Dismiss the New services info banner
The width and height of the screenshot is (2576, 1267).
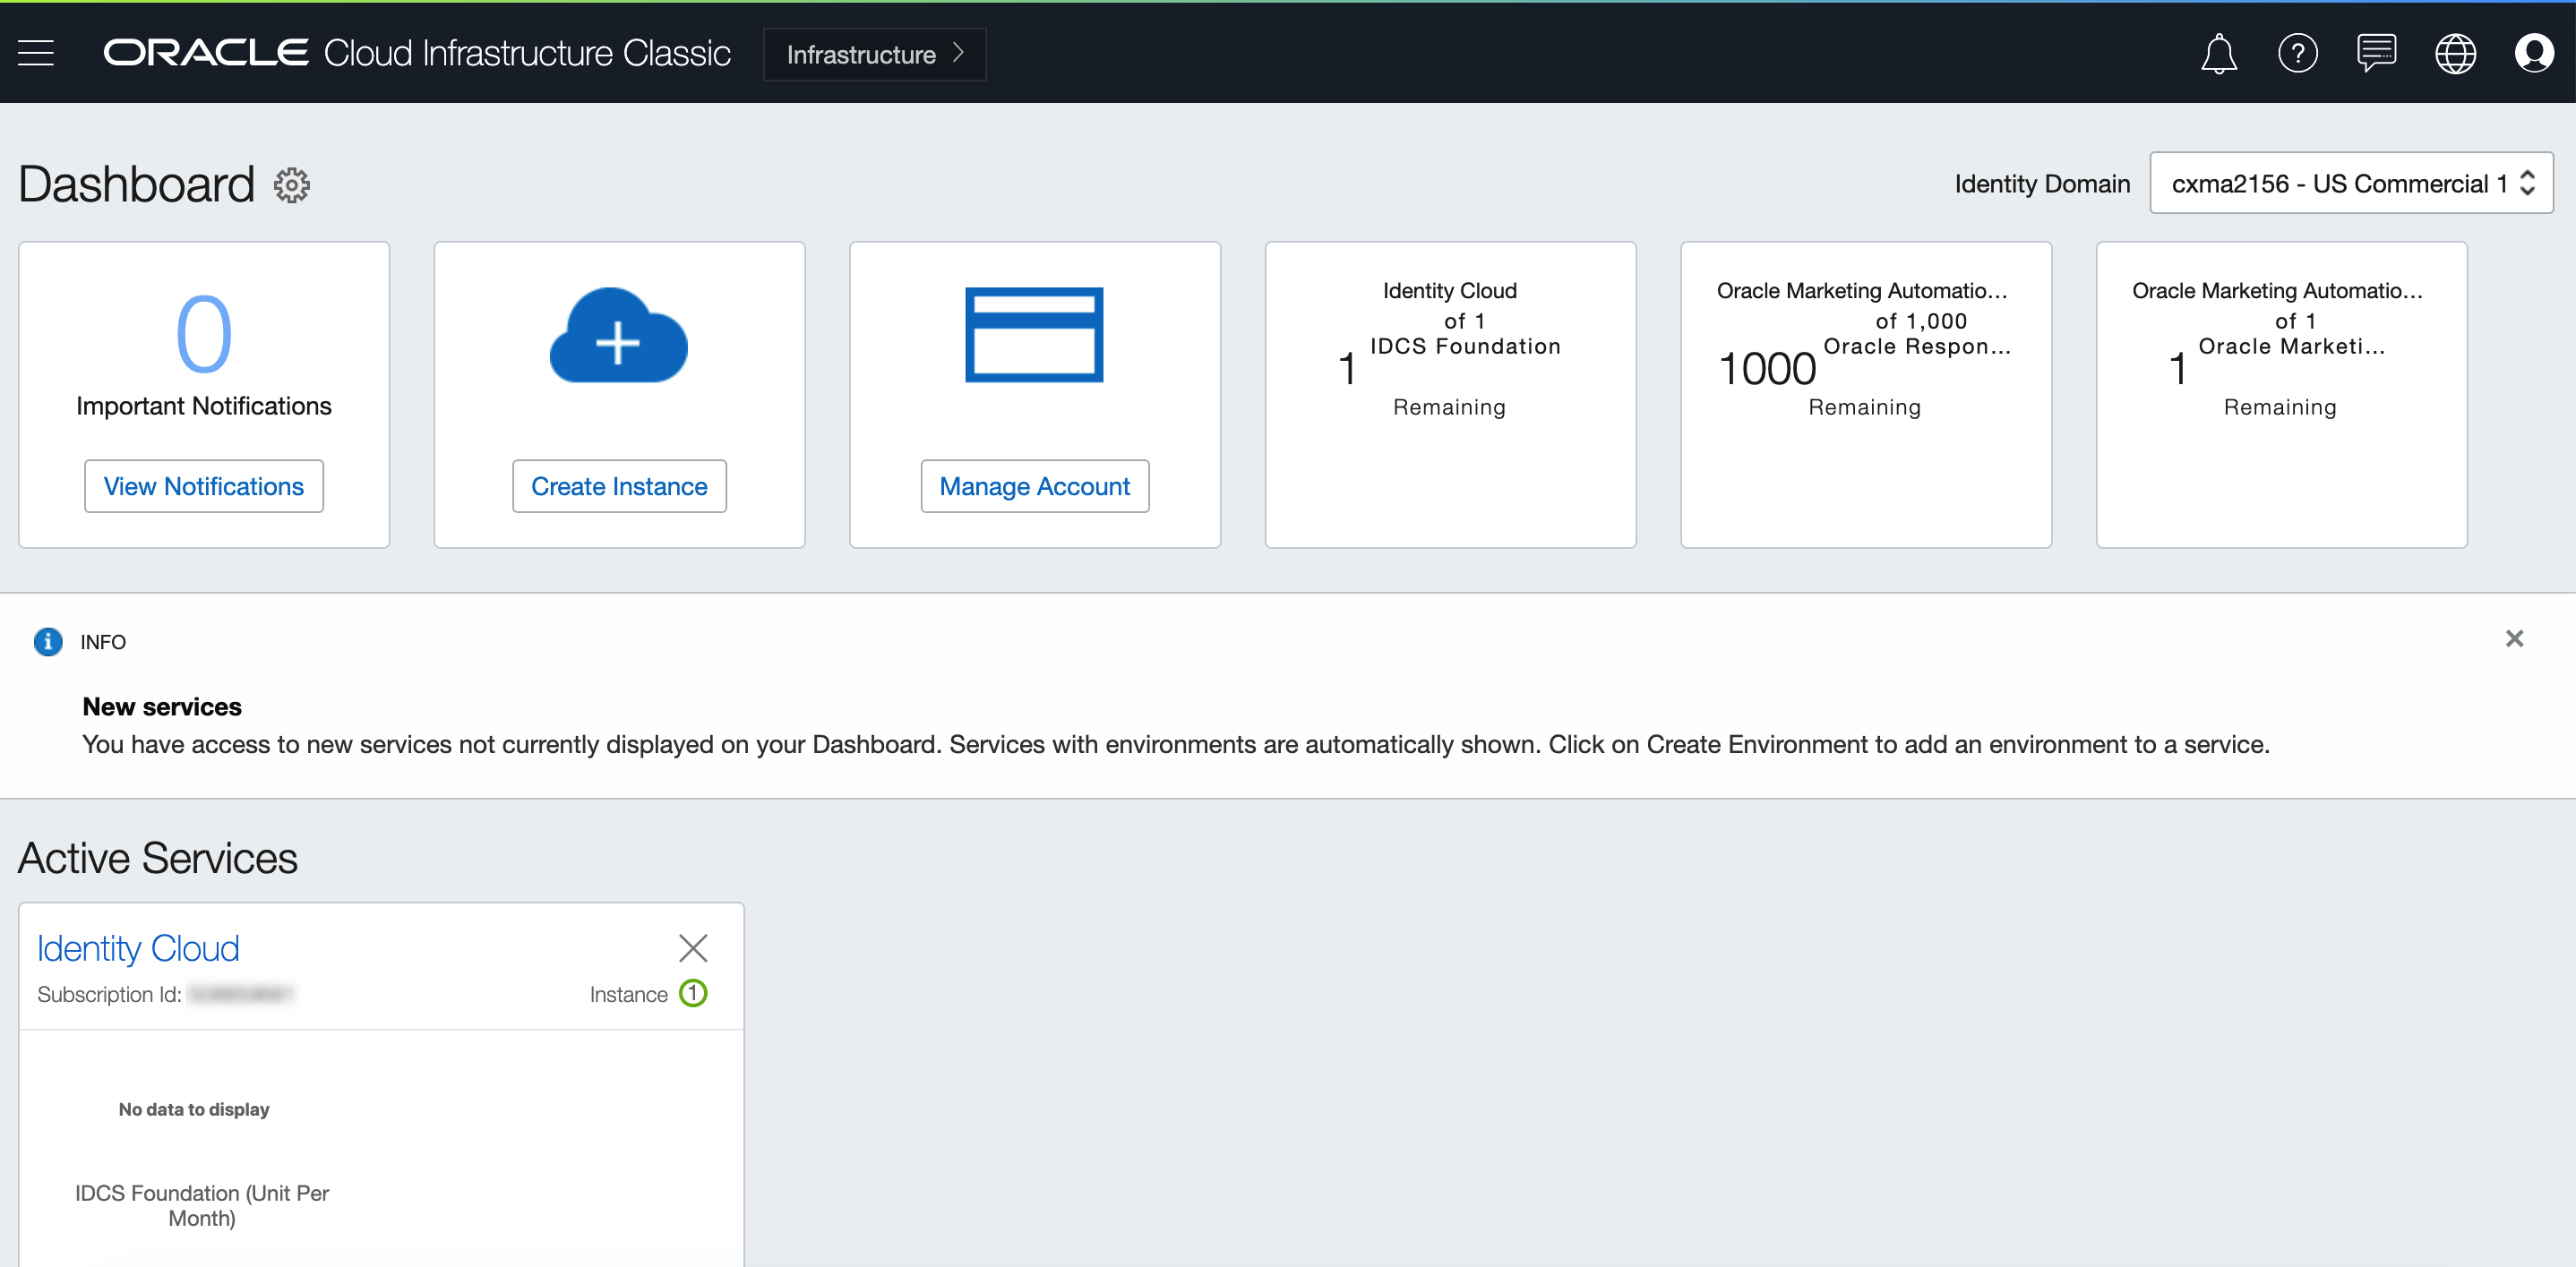2514,639
